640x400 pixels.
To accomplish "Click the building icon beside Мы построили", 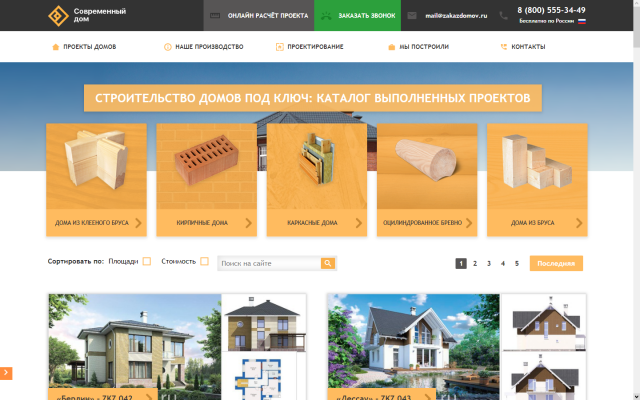I will click(x=391, y=47).
